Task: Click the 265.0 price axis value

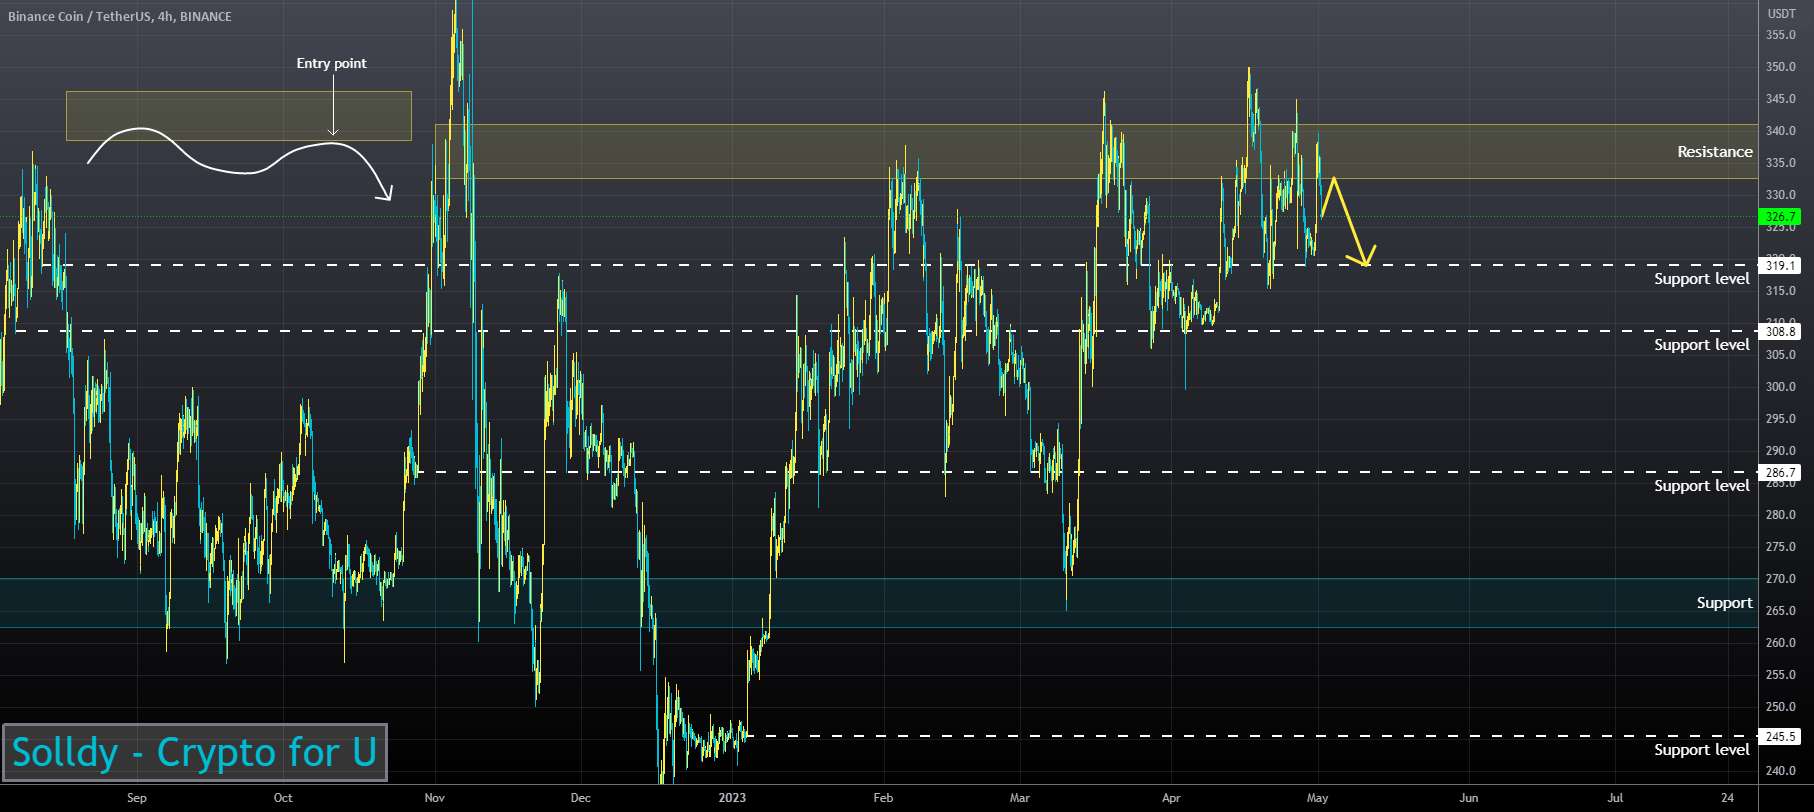Action: (1780, 611)
